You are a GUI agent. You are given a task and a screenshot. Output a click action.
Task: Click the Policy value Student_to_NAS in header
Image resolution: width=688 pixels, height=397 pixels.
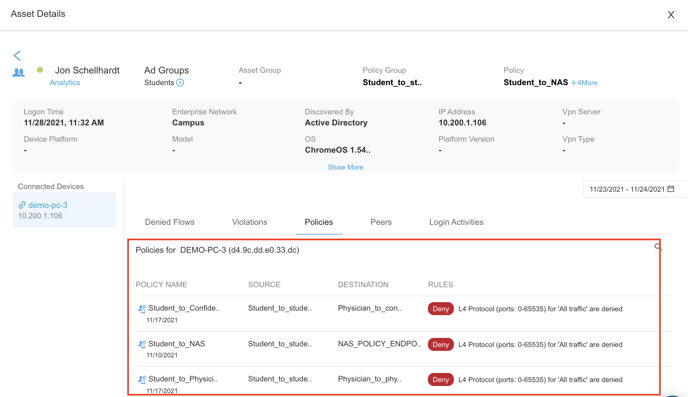(x=536, y=82)
